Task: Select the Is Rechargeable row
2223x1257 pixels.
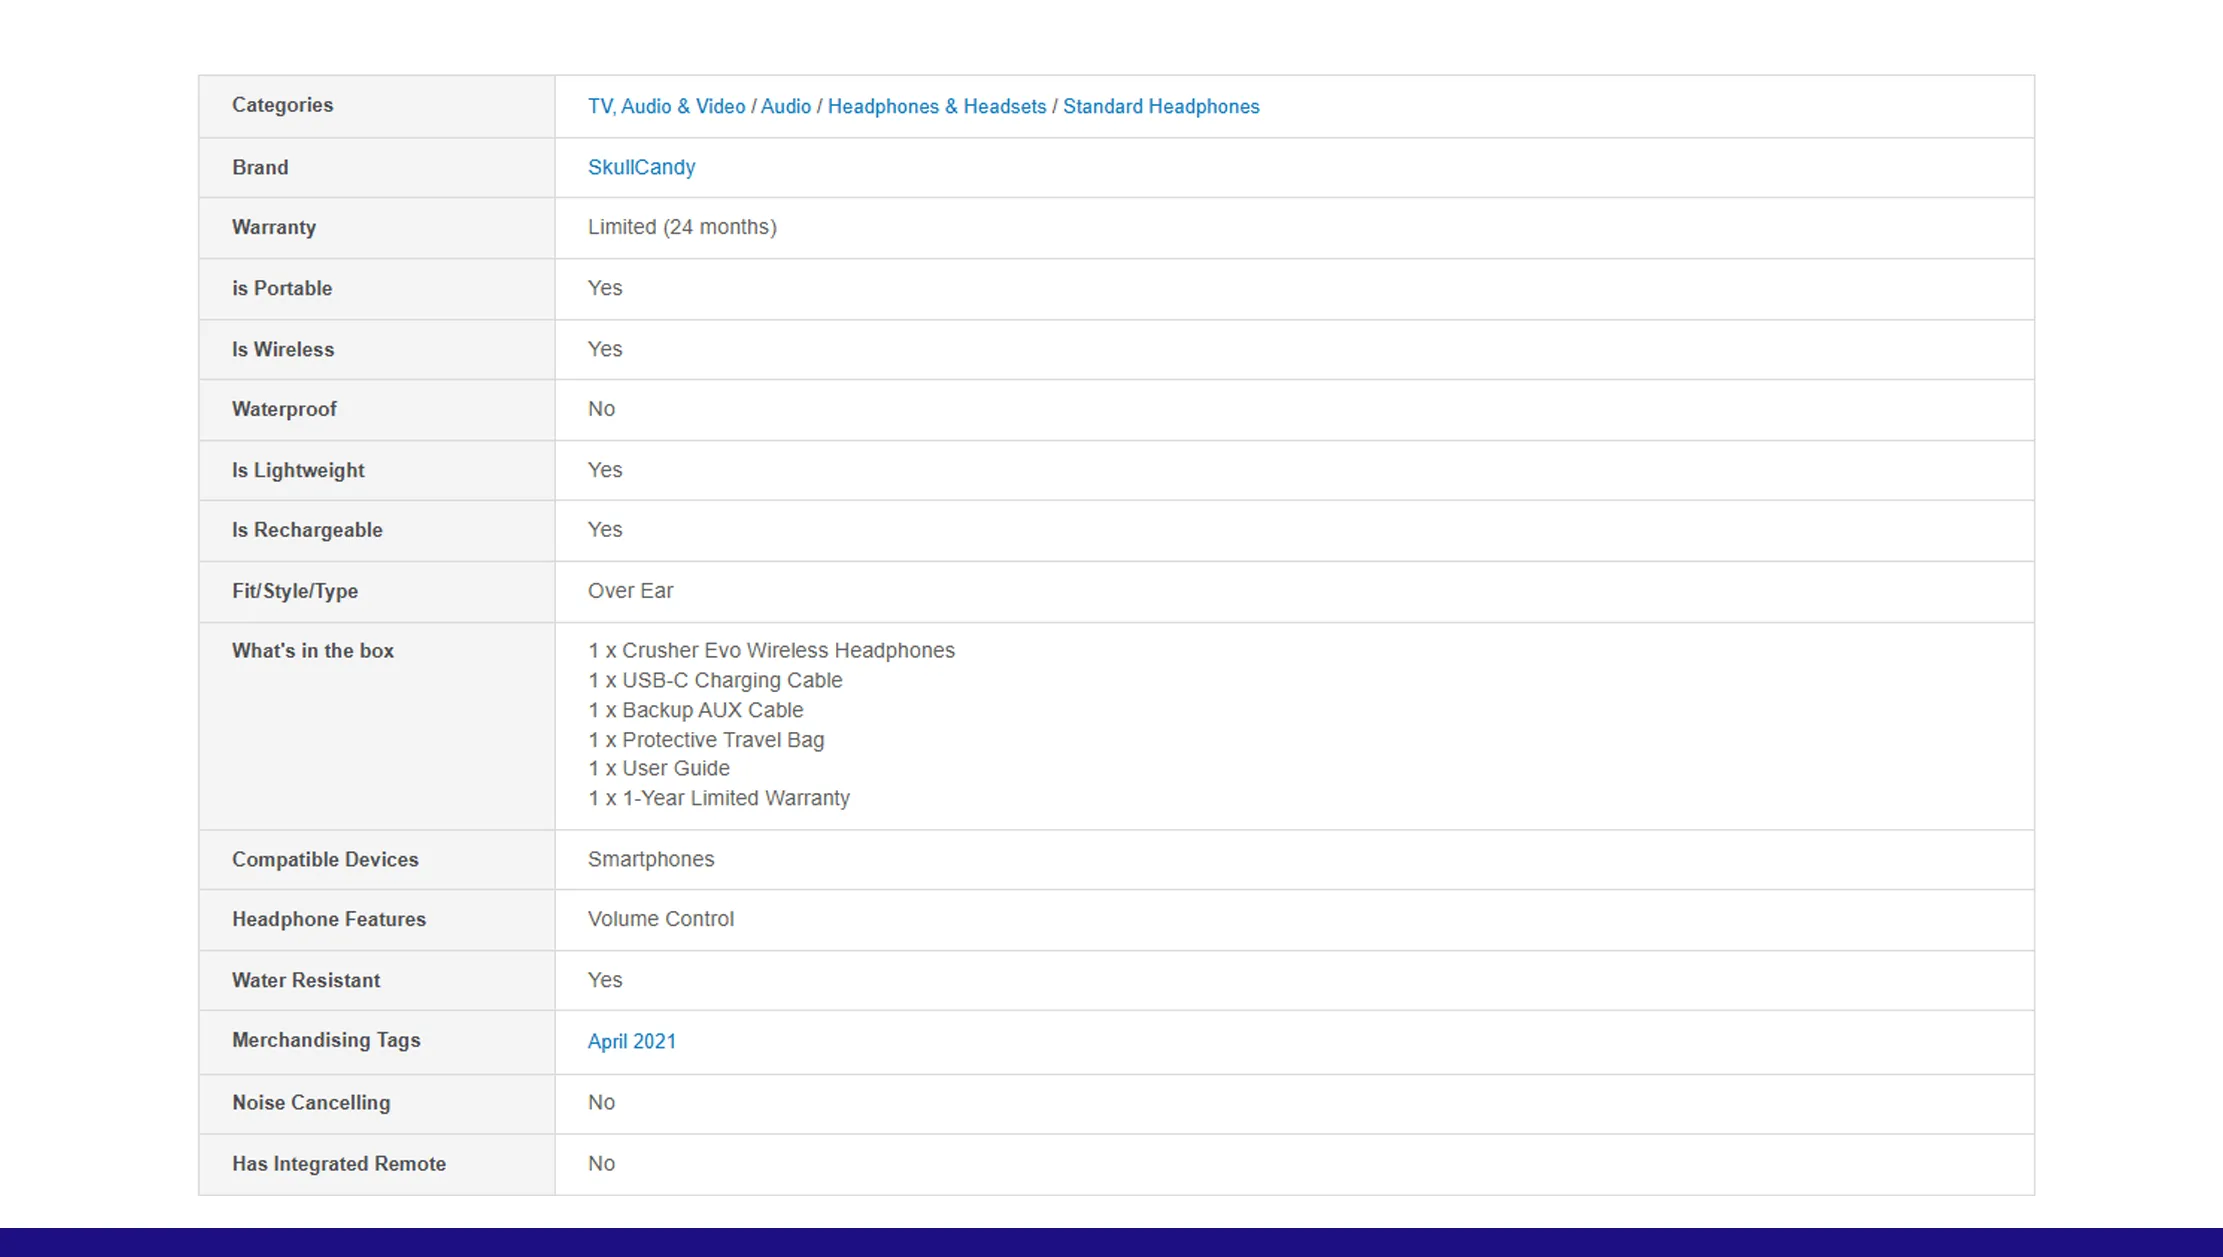Action: click(x=308, y=530)
